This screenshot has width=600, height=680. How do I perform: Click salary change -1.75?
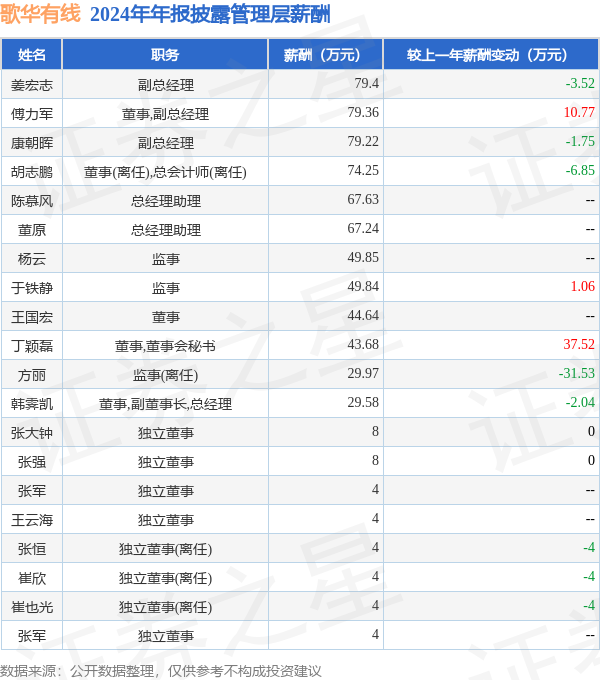click(580, 141)
